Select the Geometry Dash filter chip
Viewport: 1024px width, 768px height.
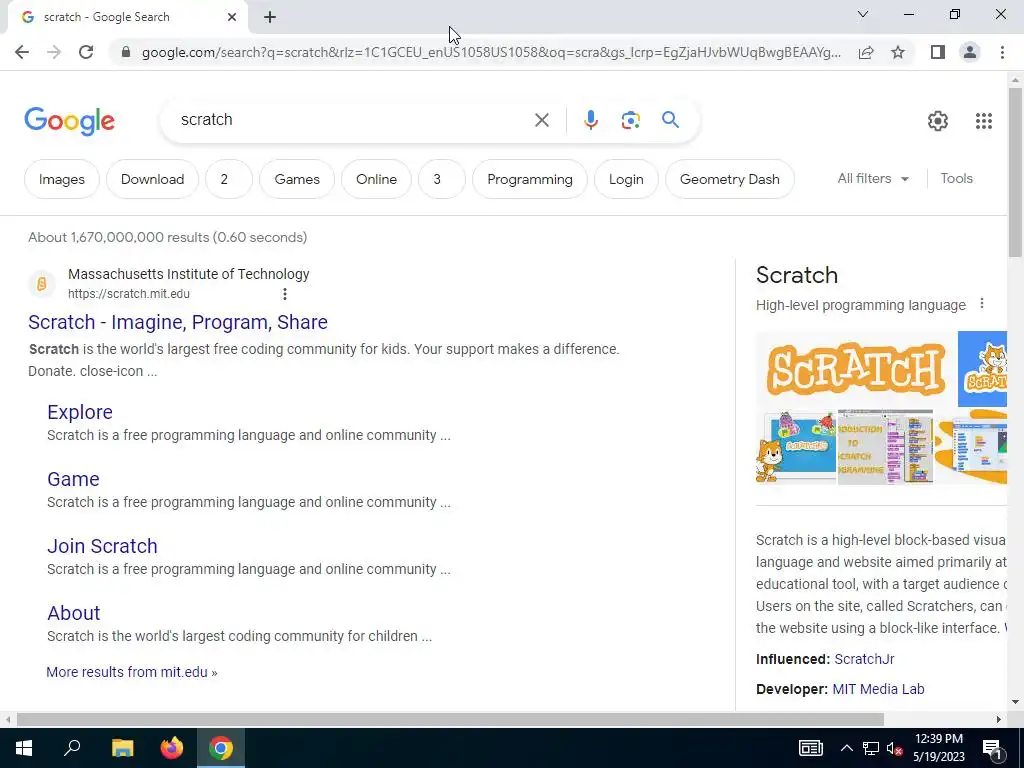(729, 179)
